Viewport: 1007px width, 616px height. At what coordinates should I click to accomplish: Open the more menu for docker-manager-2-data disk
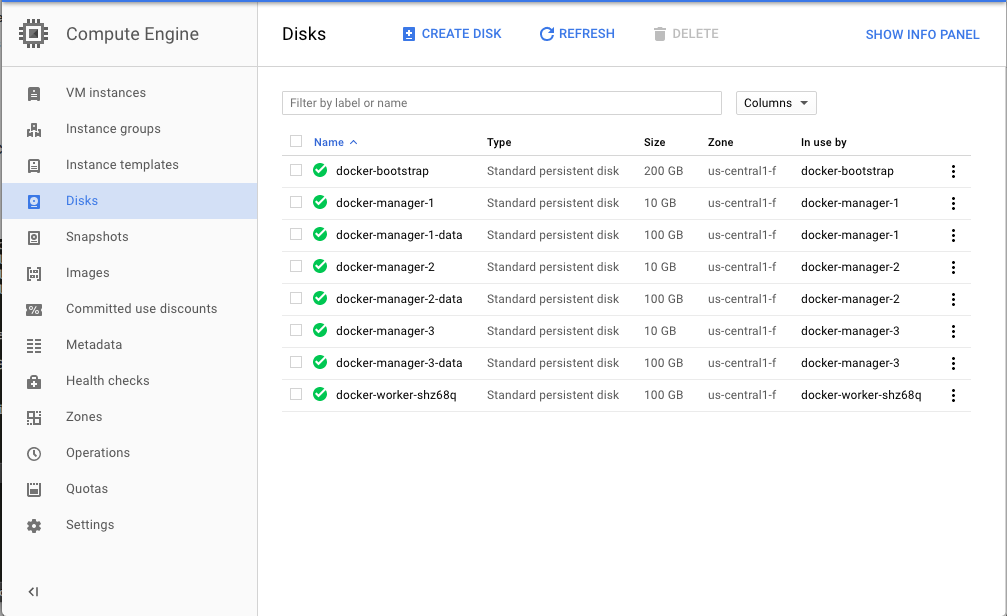tap(953, 299)
